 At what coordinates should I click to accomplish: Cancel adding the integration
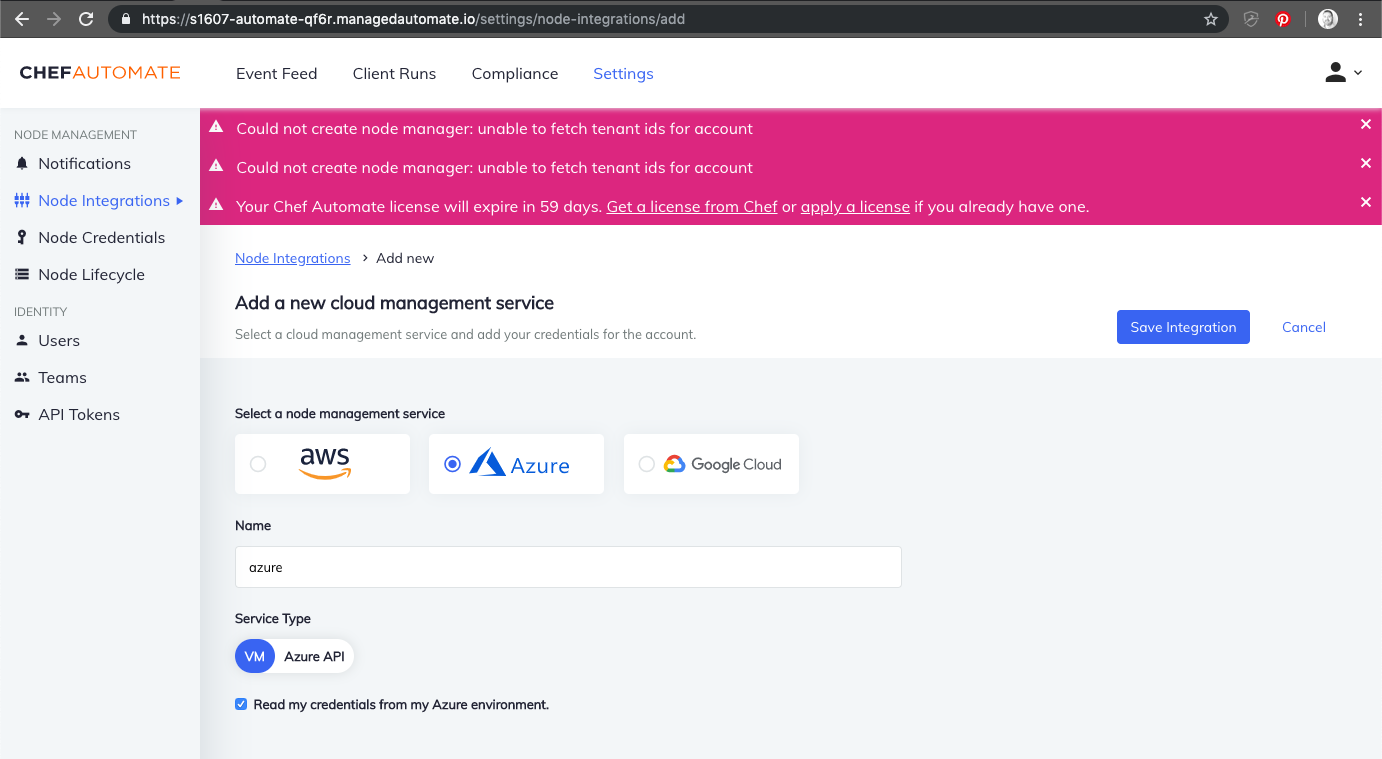click(x=1304, y=327)
